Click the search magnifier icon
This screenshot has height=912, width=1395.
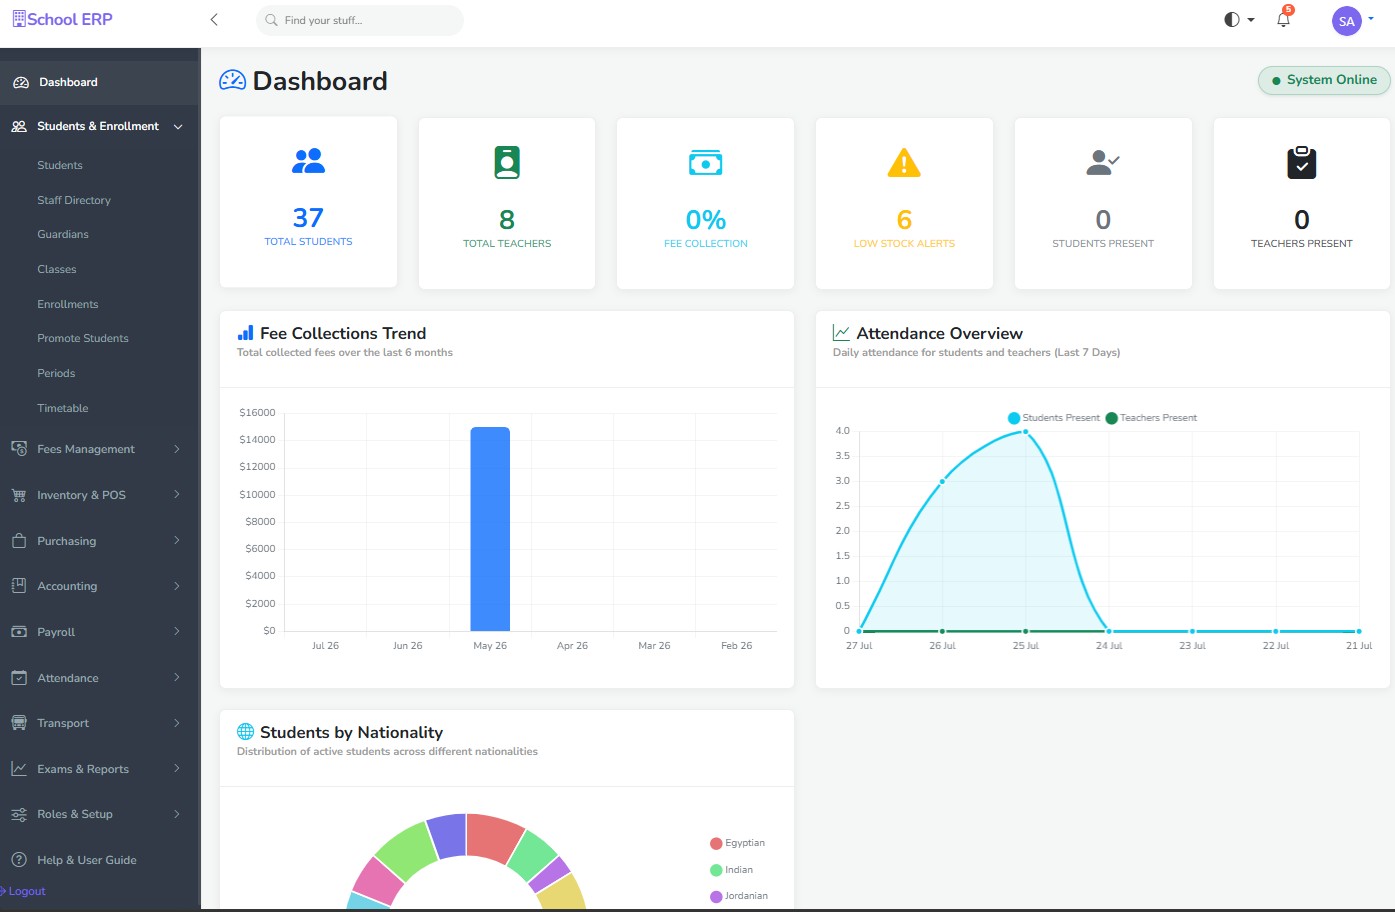coord(271,20)
